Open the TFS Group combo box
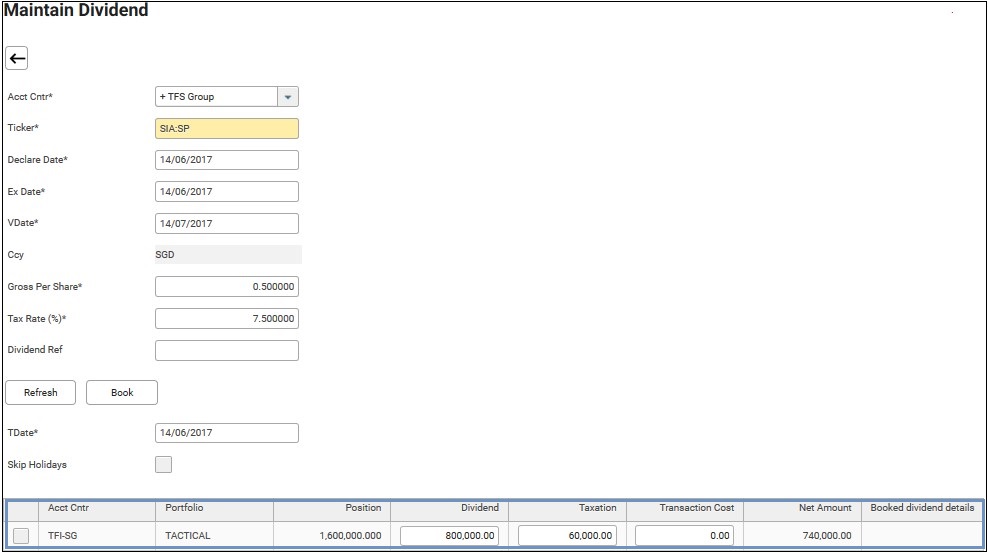This screenshot has width=988, height=553. [215, 97]
